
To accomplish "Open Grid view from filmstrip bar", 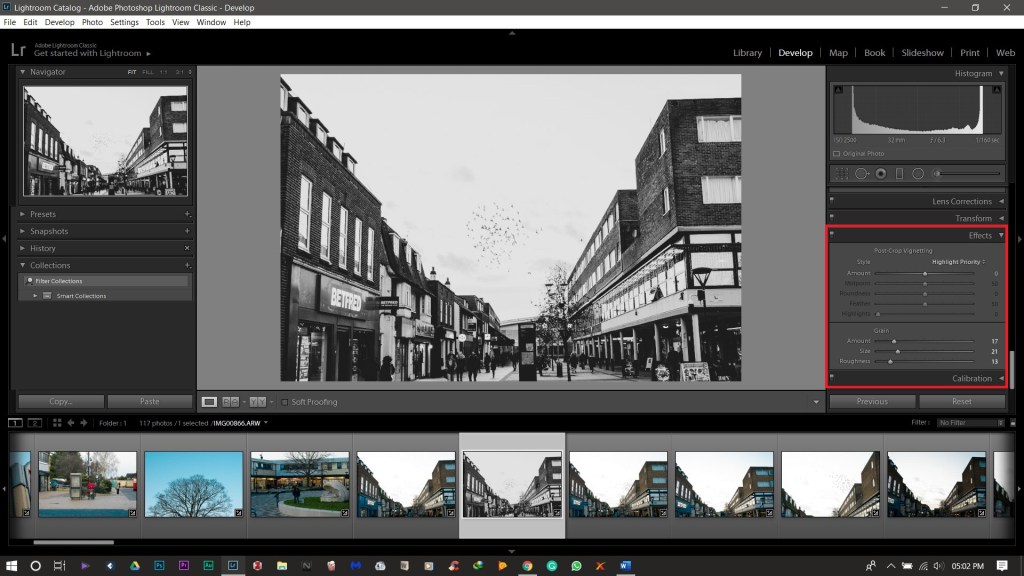I will [x=57, y=423].
